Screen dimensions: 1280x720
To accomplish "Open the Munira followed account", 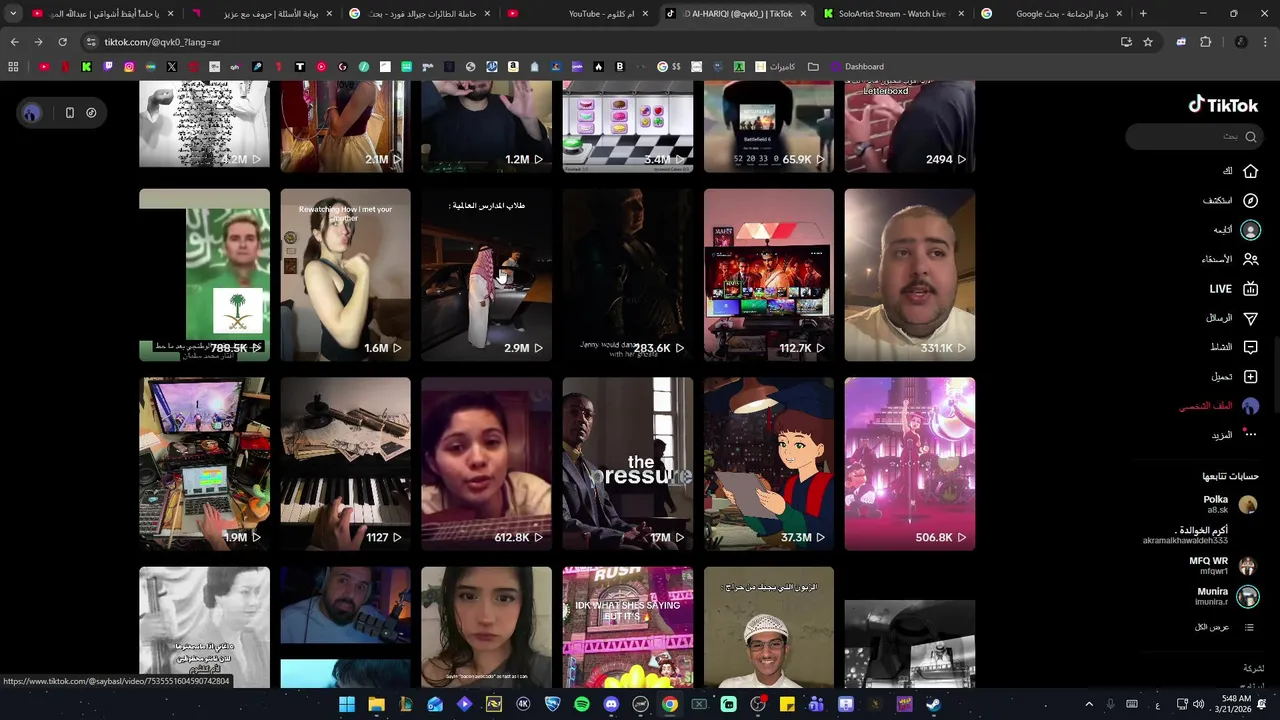I will [x=1226, y=596].
